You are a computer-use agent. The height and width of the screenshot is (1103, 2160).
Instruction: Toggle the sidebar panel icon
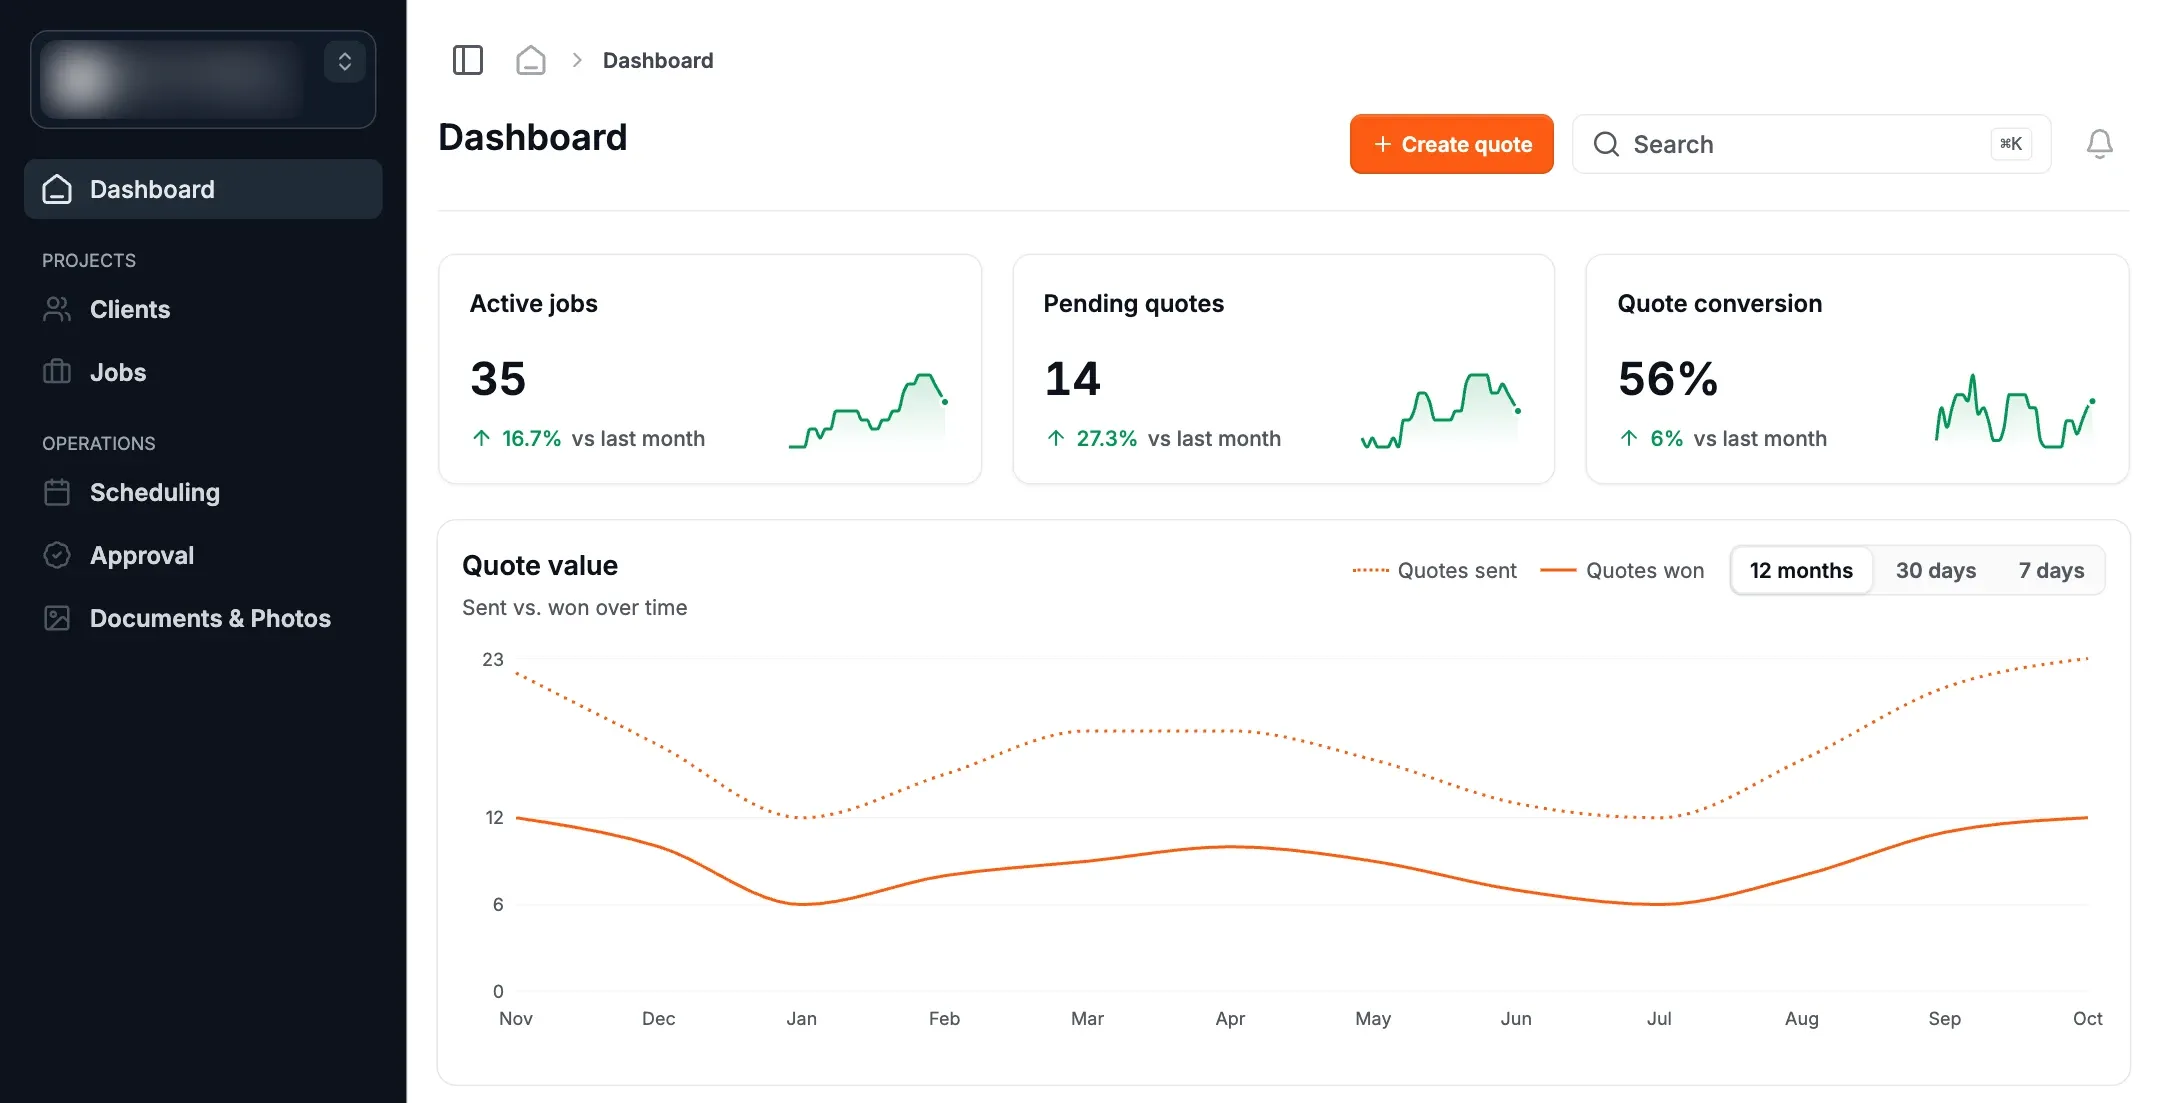tap(467, 60)
